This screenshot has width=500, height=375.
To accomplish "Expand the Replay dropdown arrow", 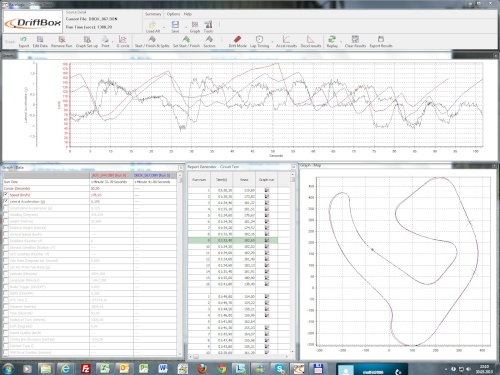I will (x=341, y=42).
